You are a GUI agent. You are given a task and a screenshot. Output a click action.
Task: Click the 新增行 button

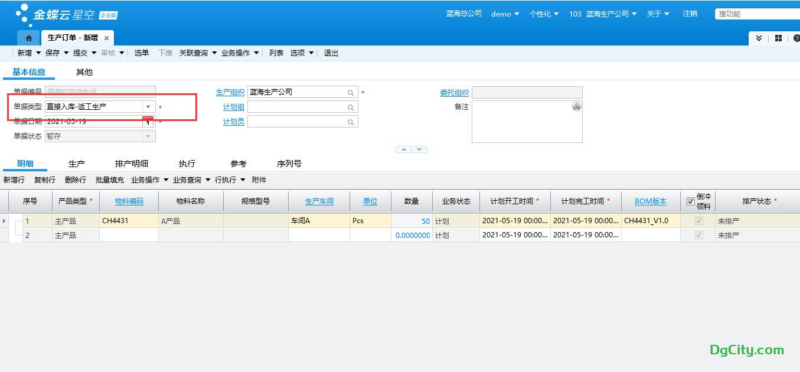[14, 180]
